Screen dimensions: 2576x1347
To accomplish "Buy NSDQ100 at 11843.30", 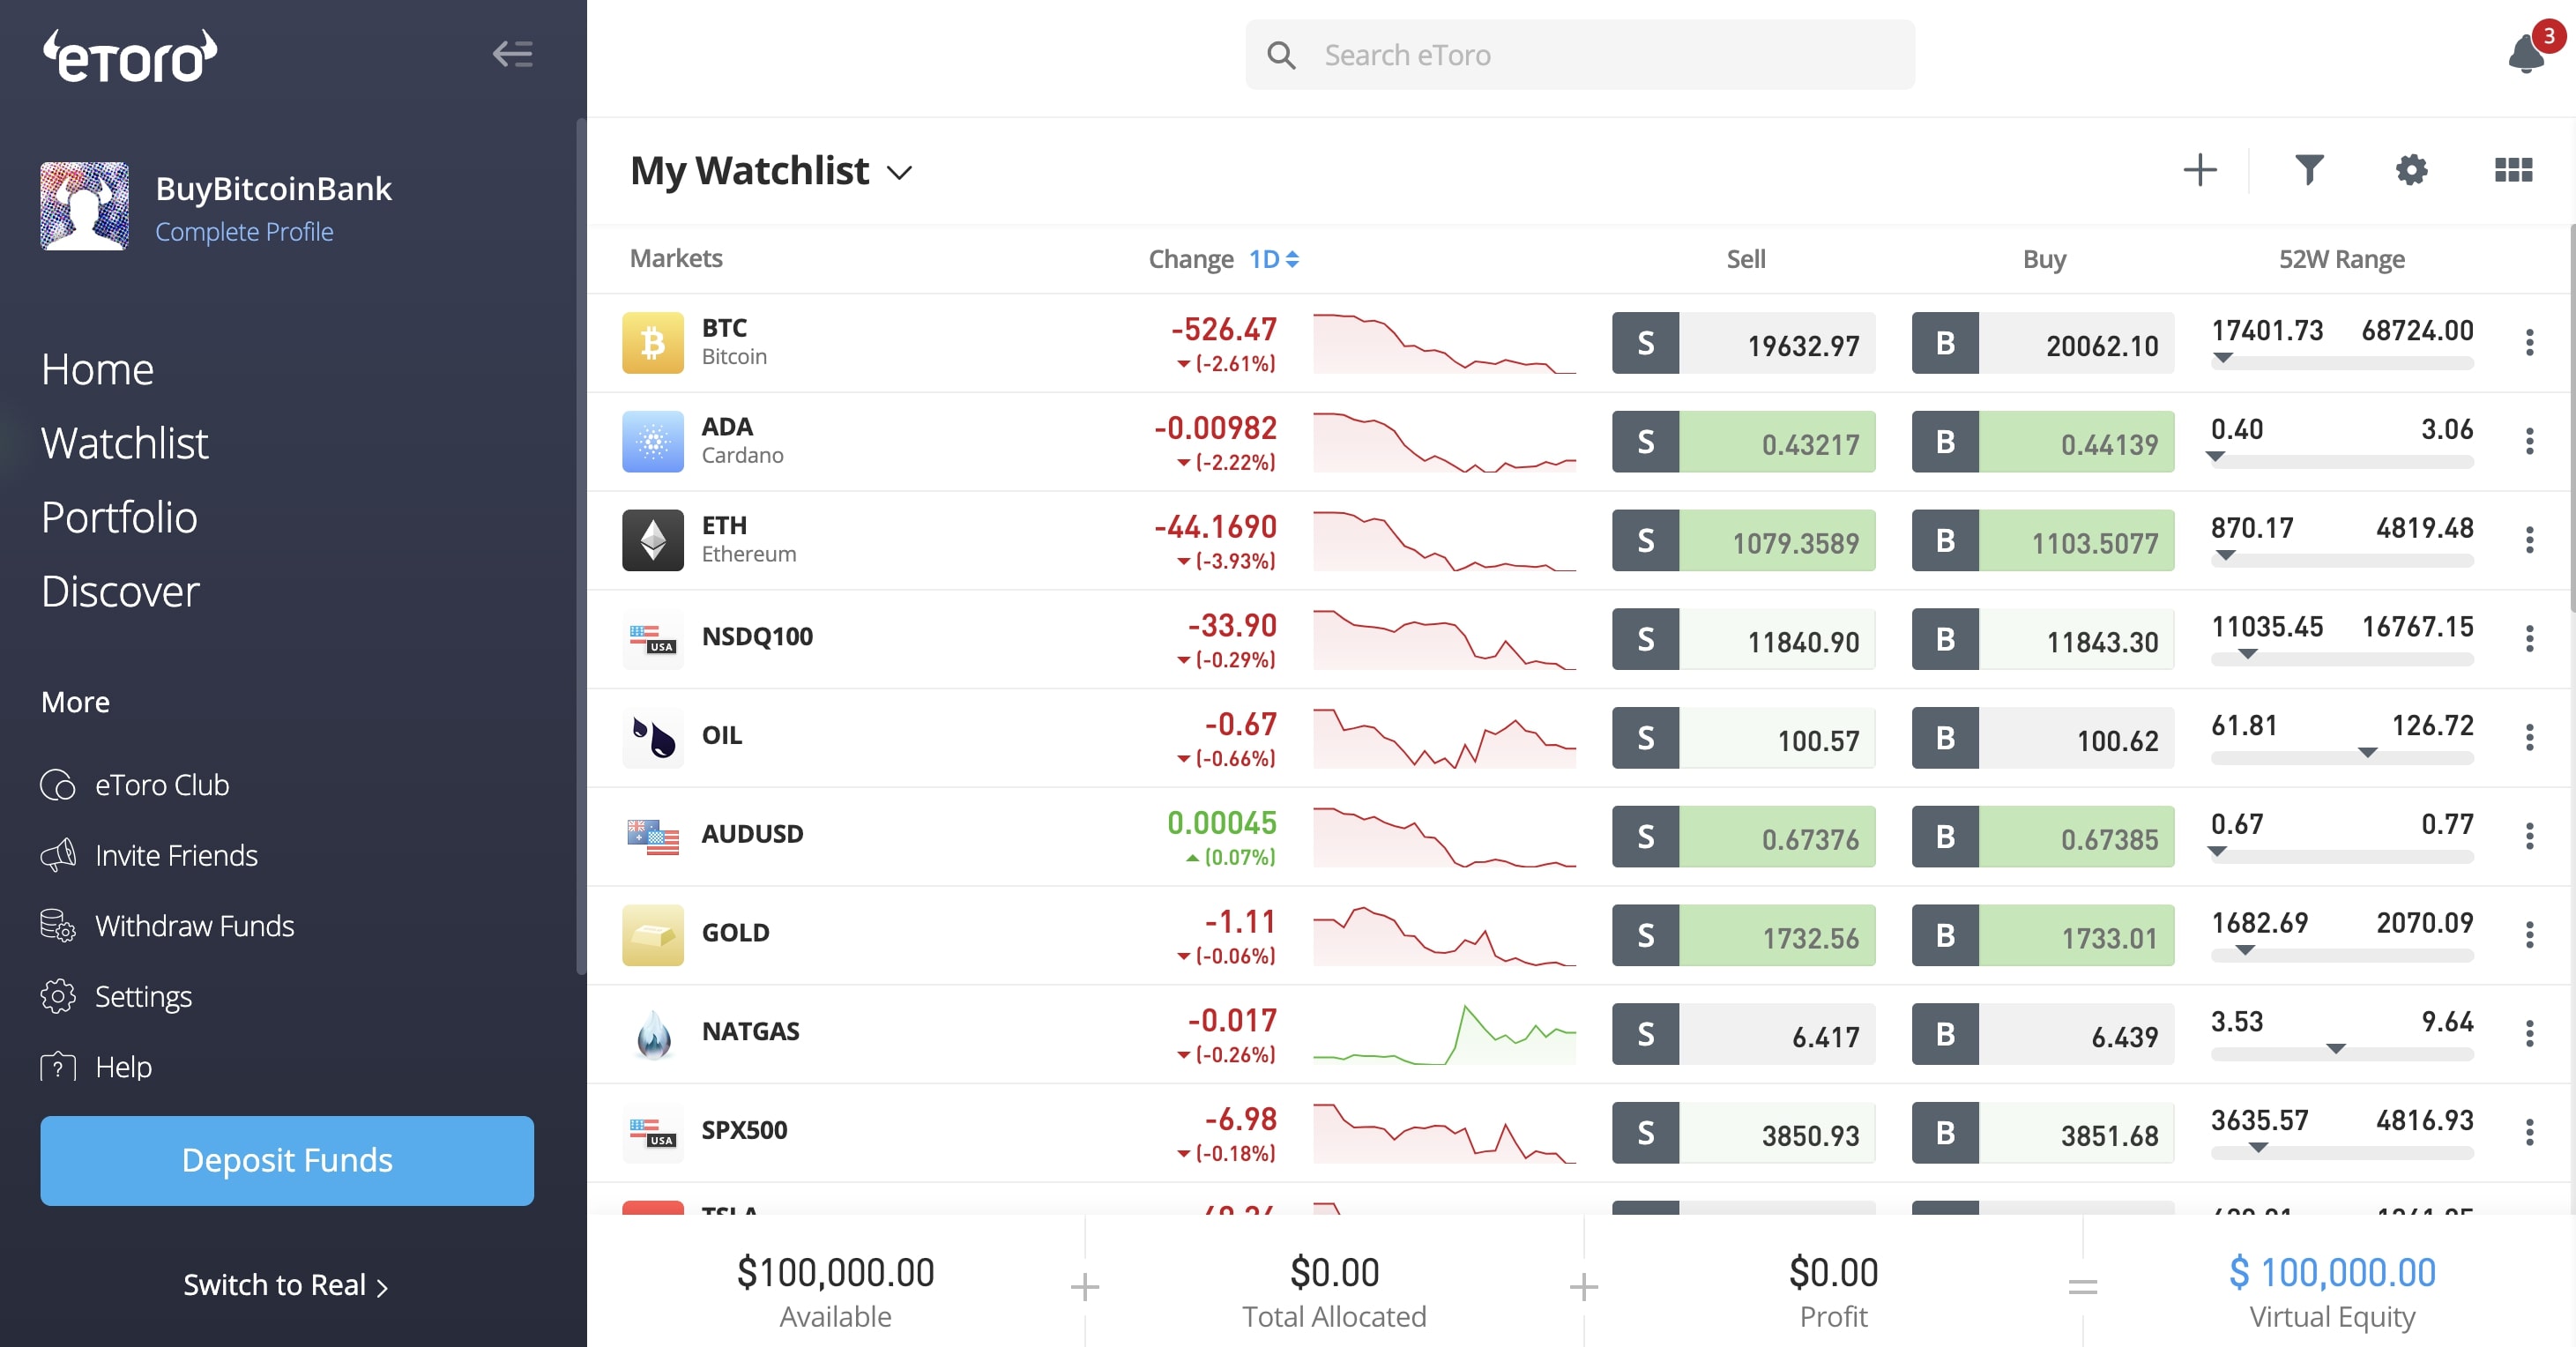I will (2042, 638).
